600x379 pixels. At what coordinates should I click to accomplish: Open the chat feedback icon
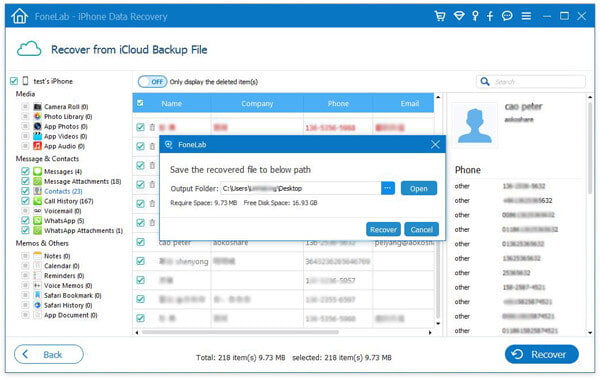[x=507, y=16]
